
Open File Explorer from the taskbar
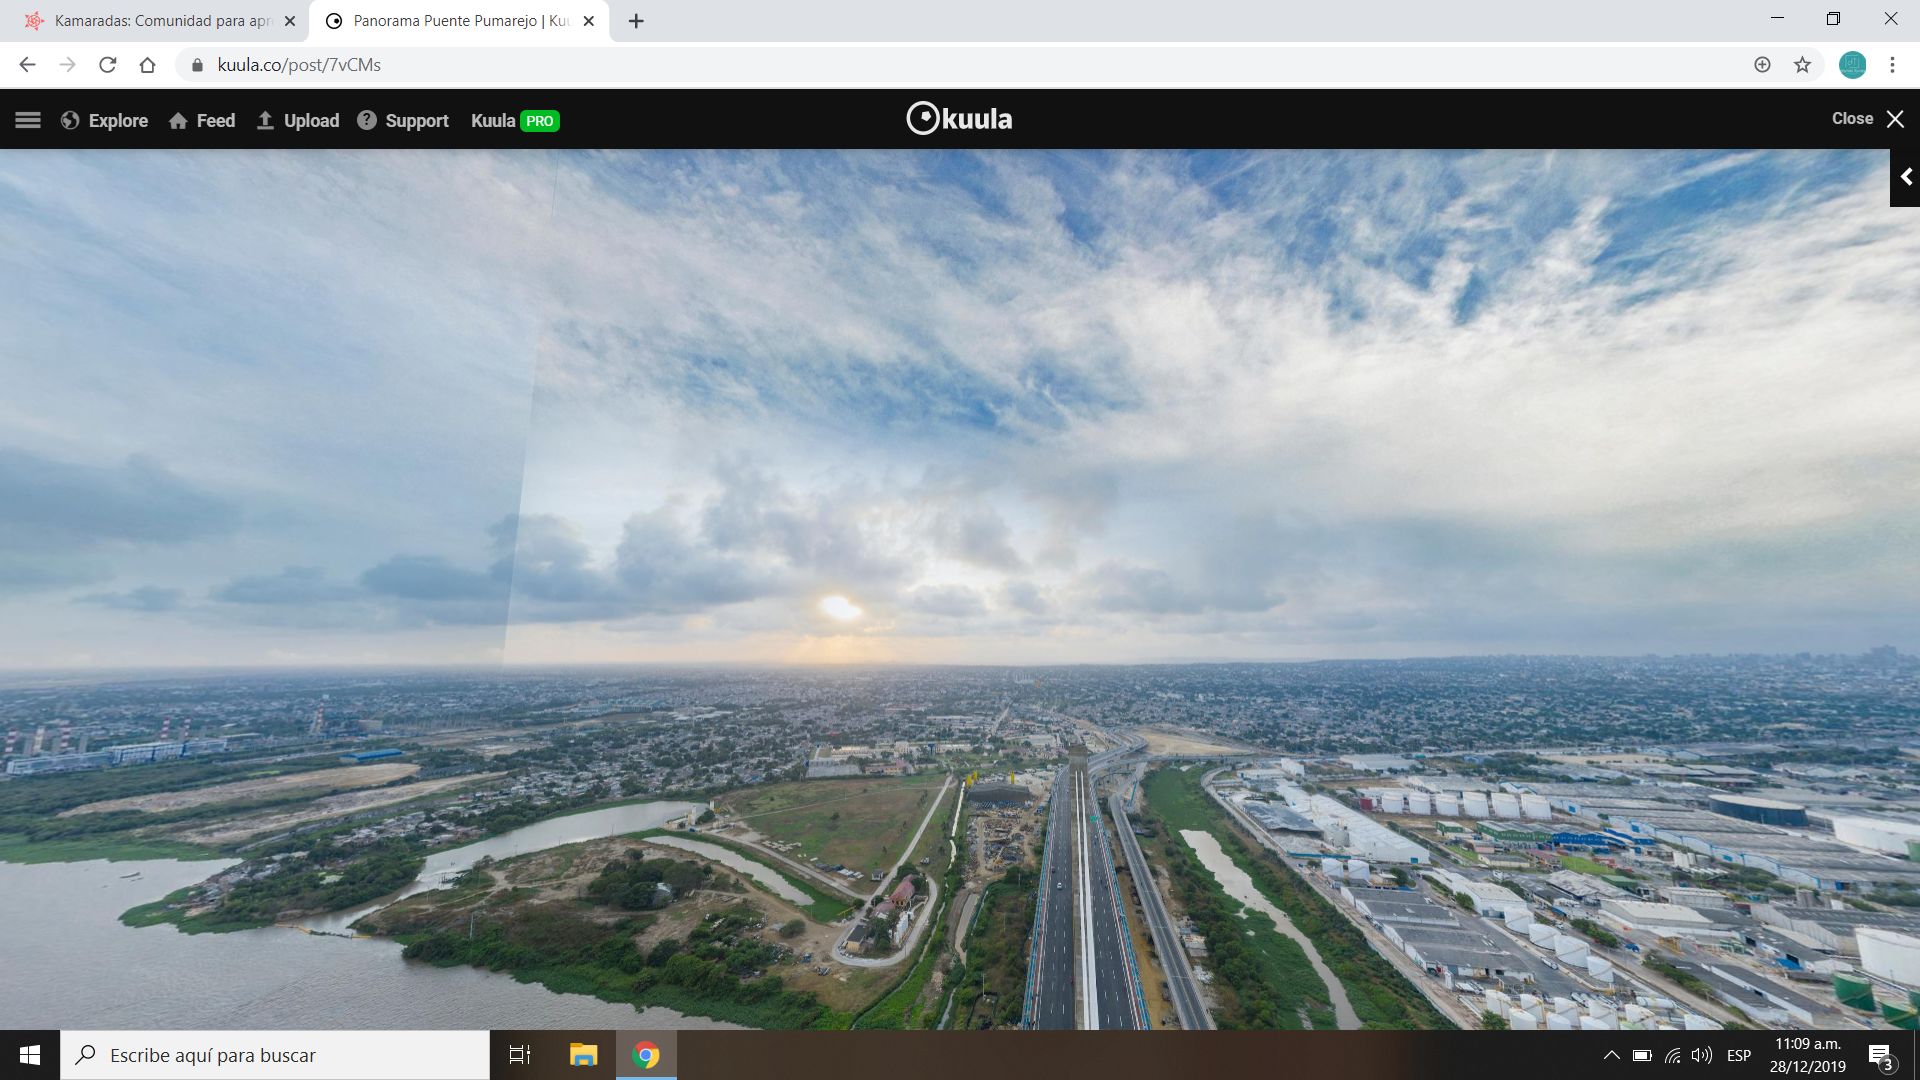[x=583, y=1055]
